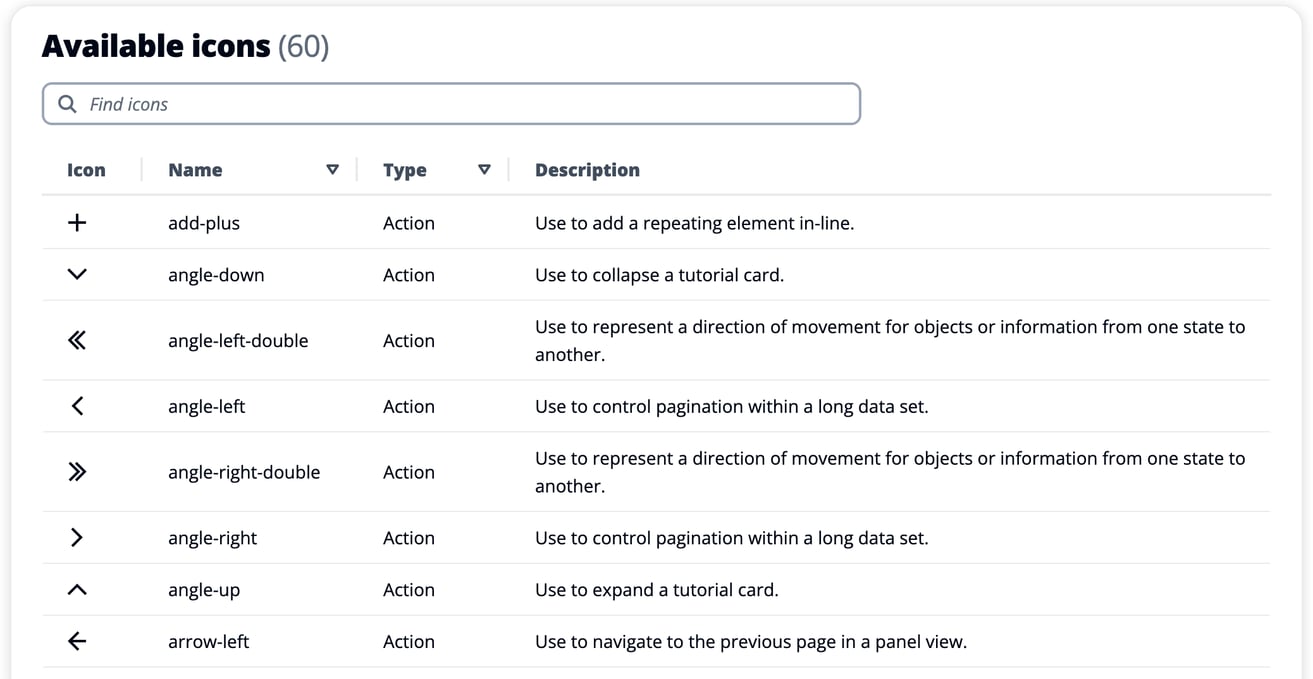Select the angle-up icon
Screen dimensions: 1313x679
click(77, 589)
